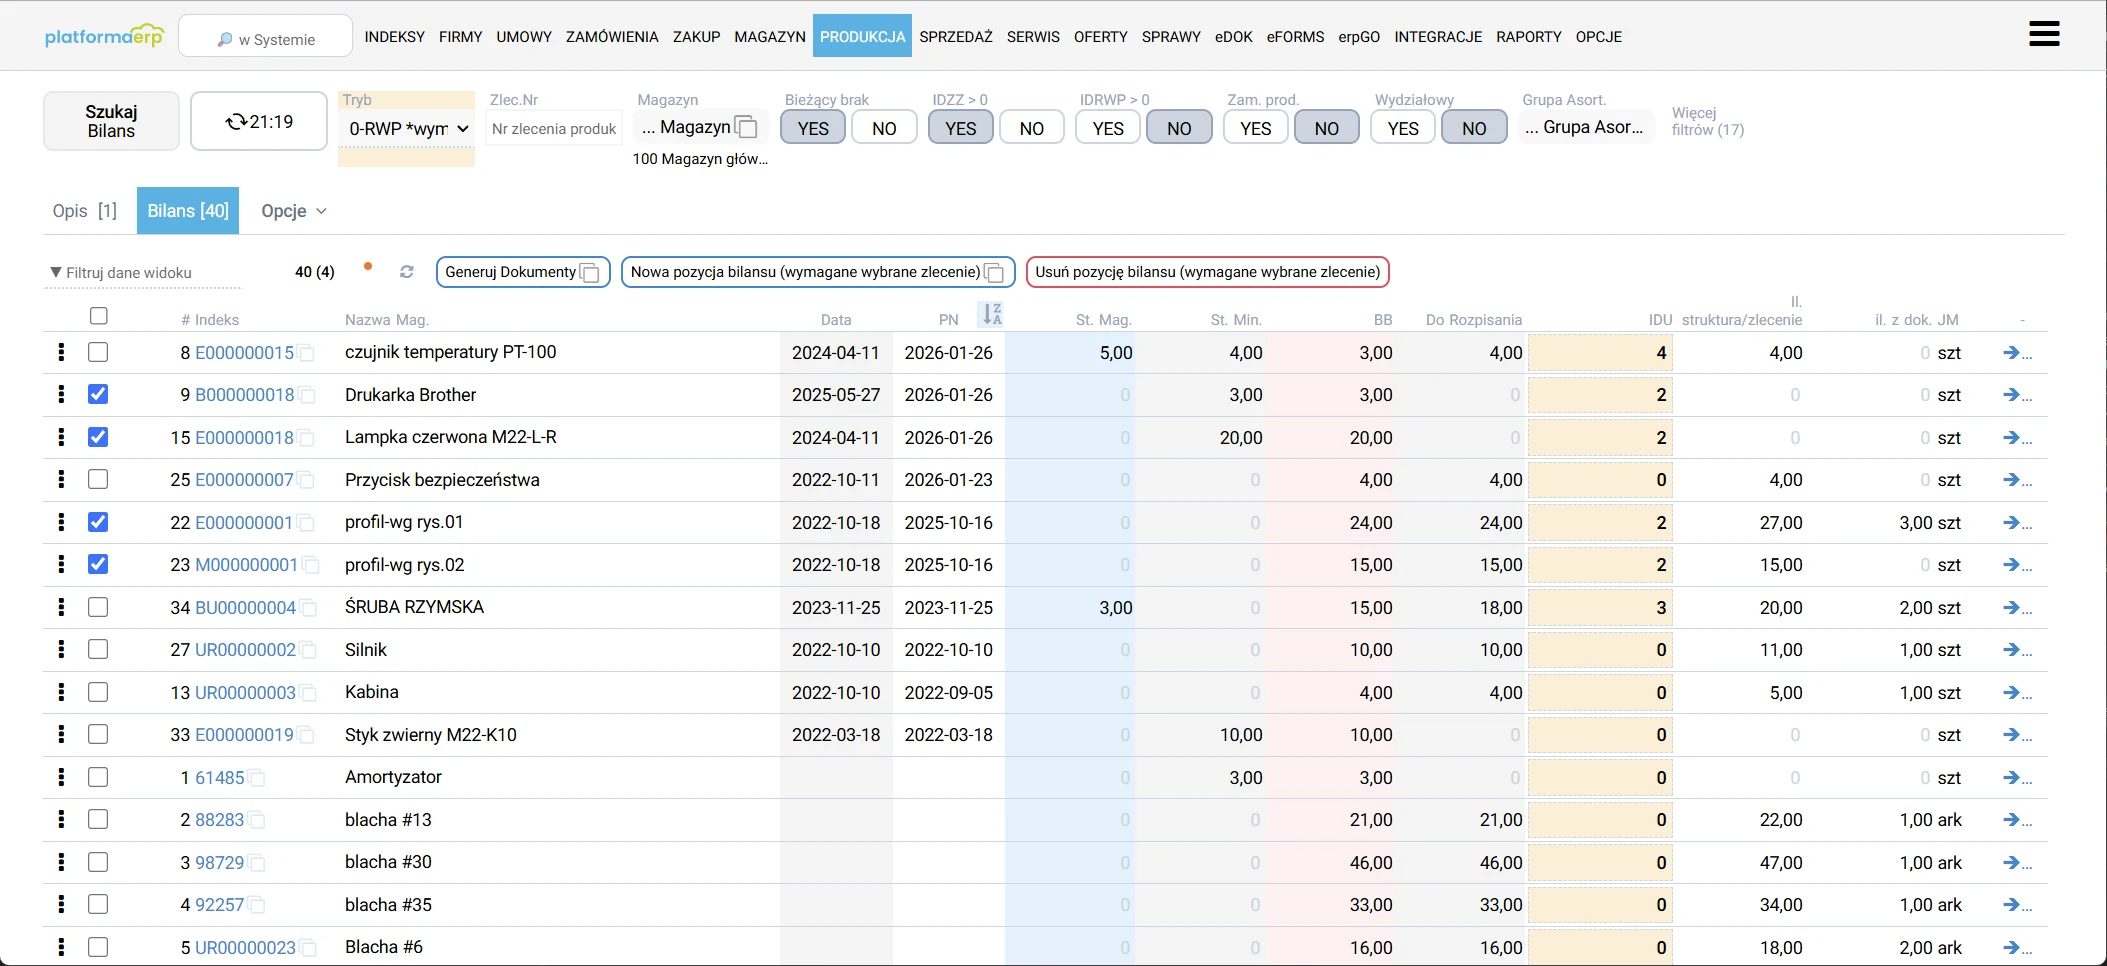Tick the select-all checkbox in table header
2107x966 pixels.
click(x=98, y=316)
